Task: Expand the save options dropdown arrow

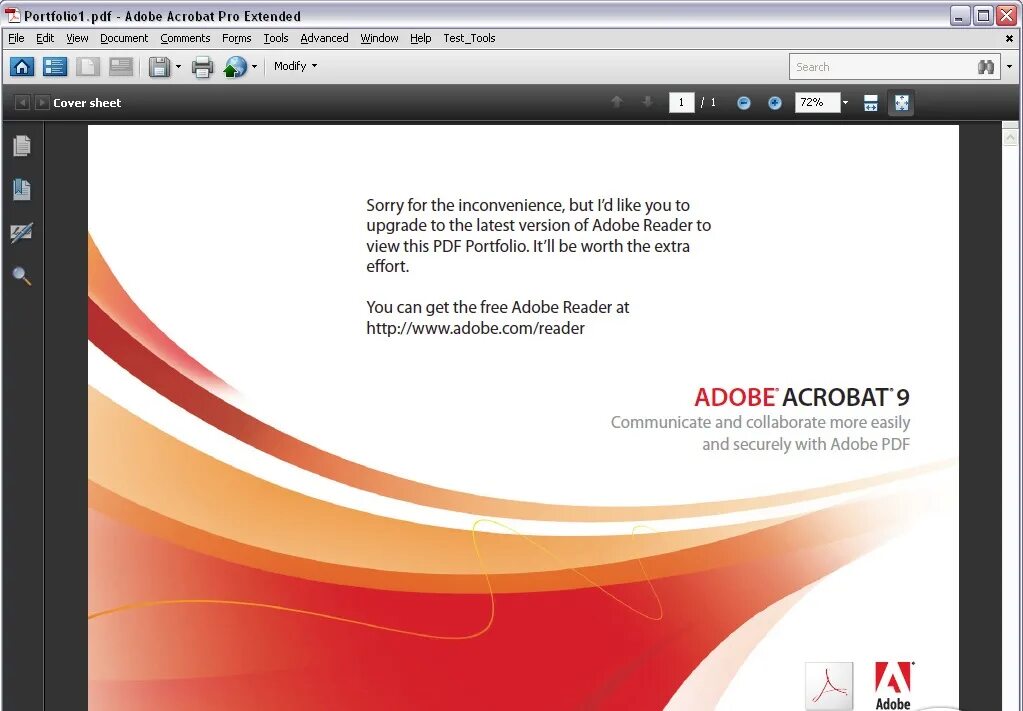Action: click(x=178, y=67)
